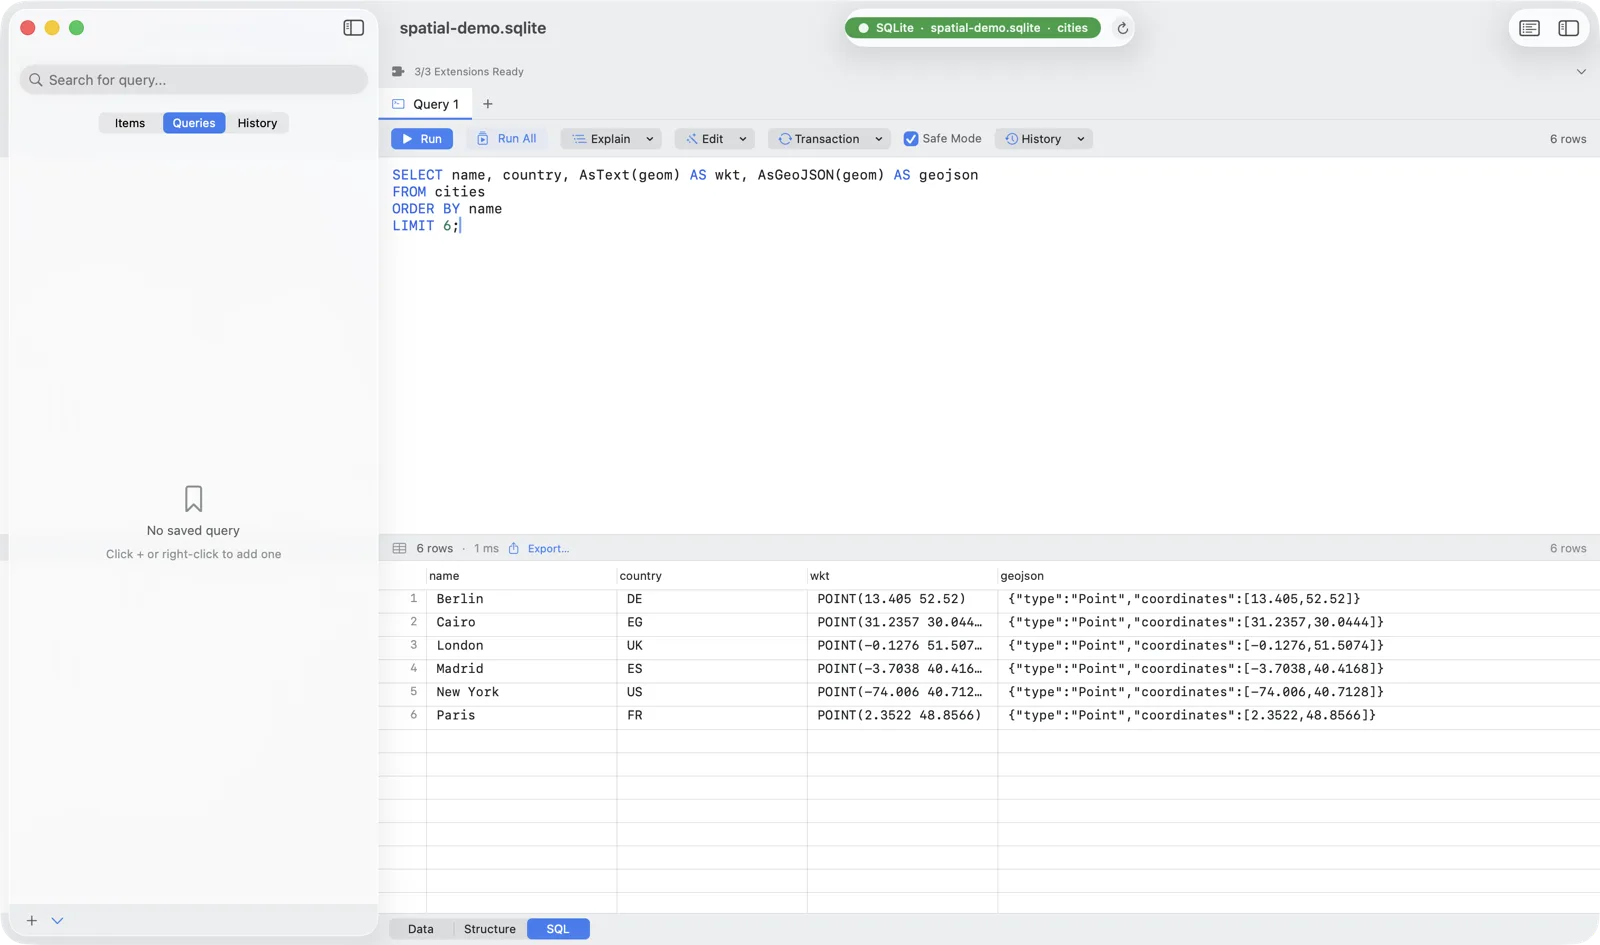Select the London cell
Image resolution: width=1600 pixels, height=945 pixels.
point(521,646)
